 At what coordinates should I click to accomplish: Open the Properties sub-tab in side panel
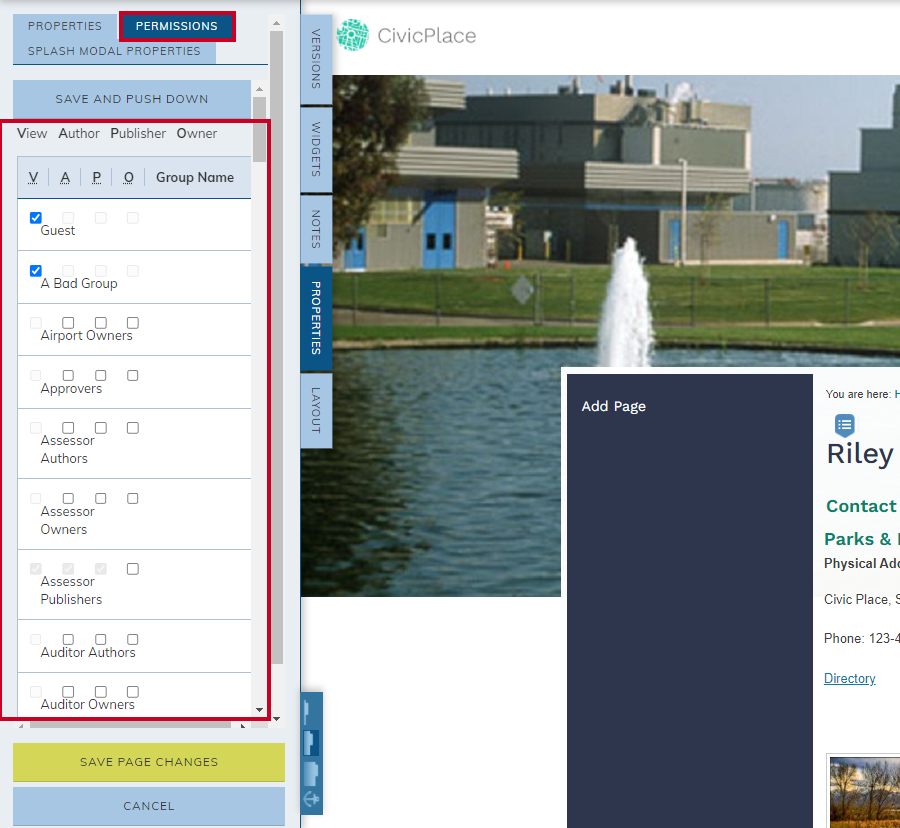(x=65, y=26)
